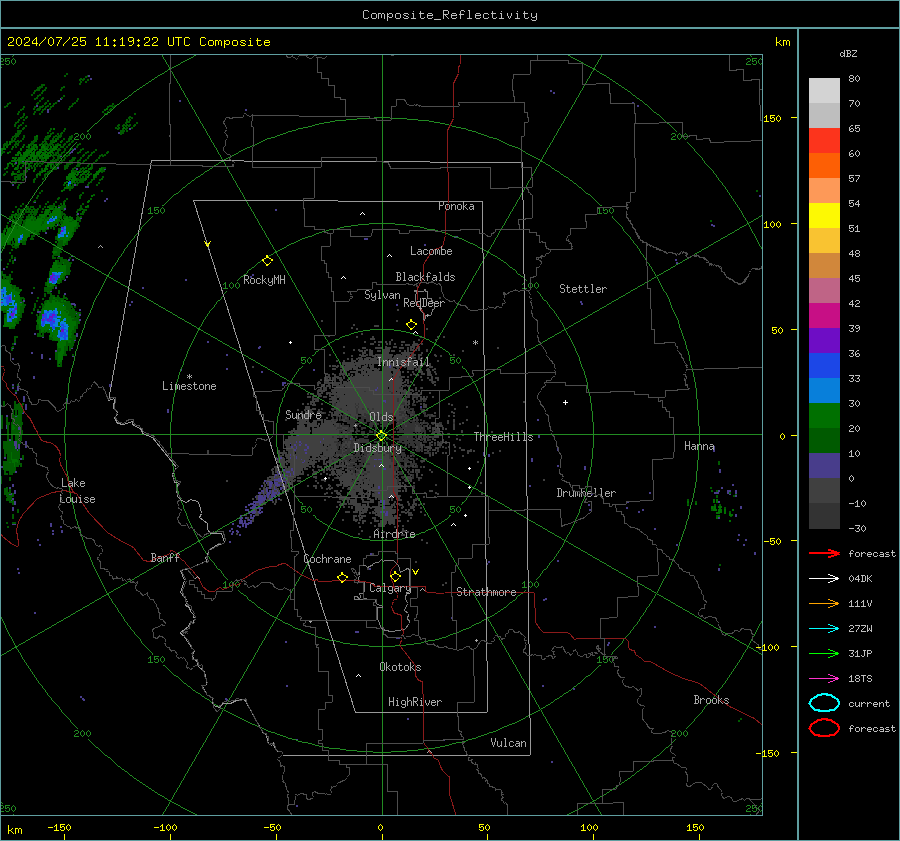This screenshot has height=841, width=900.
Task: Click the Brooks map label
Action: 711,700
